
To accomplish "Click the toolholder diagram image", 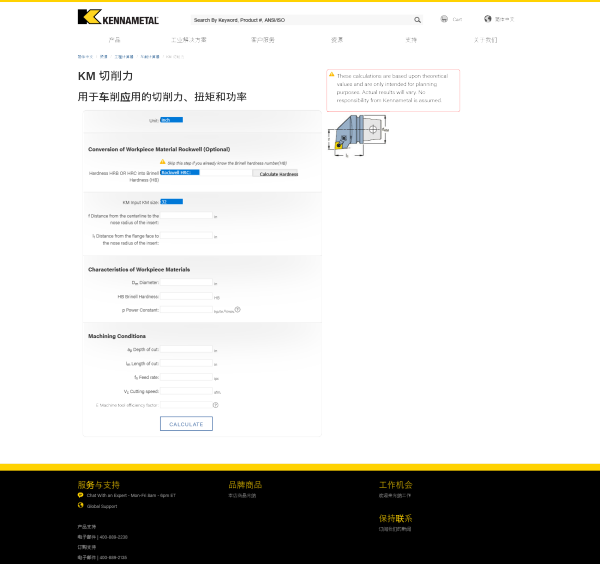I will click(358, 136).
